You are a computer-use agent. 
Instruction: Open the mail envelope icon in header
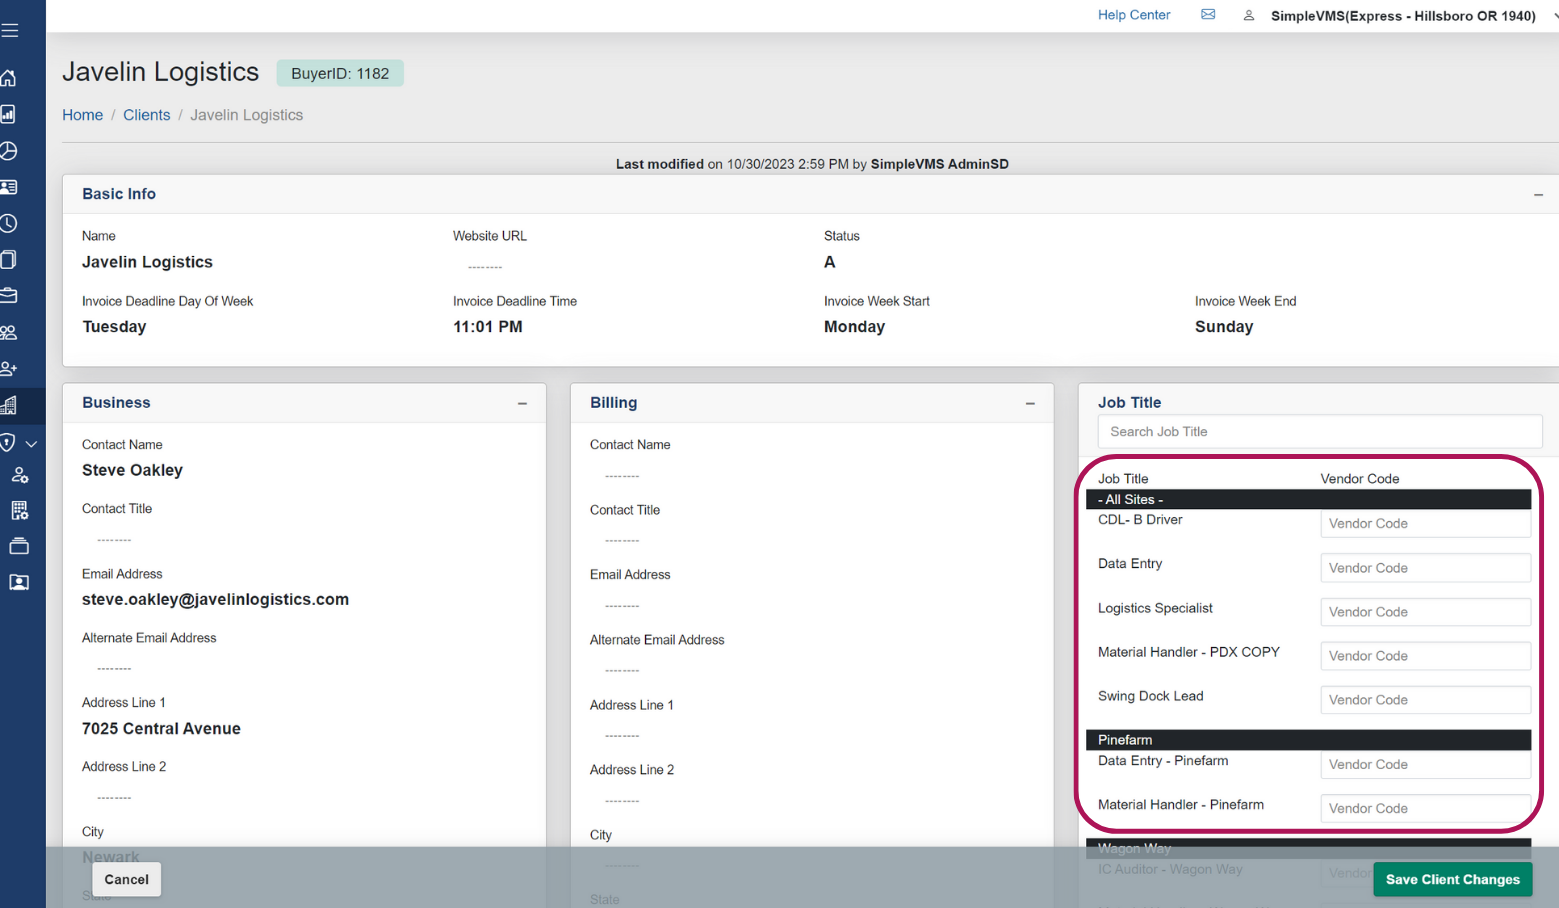pos(1208,15)
